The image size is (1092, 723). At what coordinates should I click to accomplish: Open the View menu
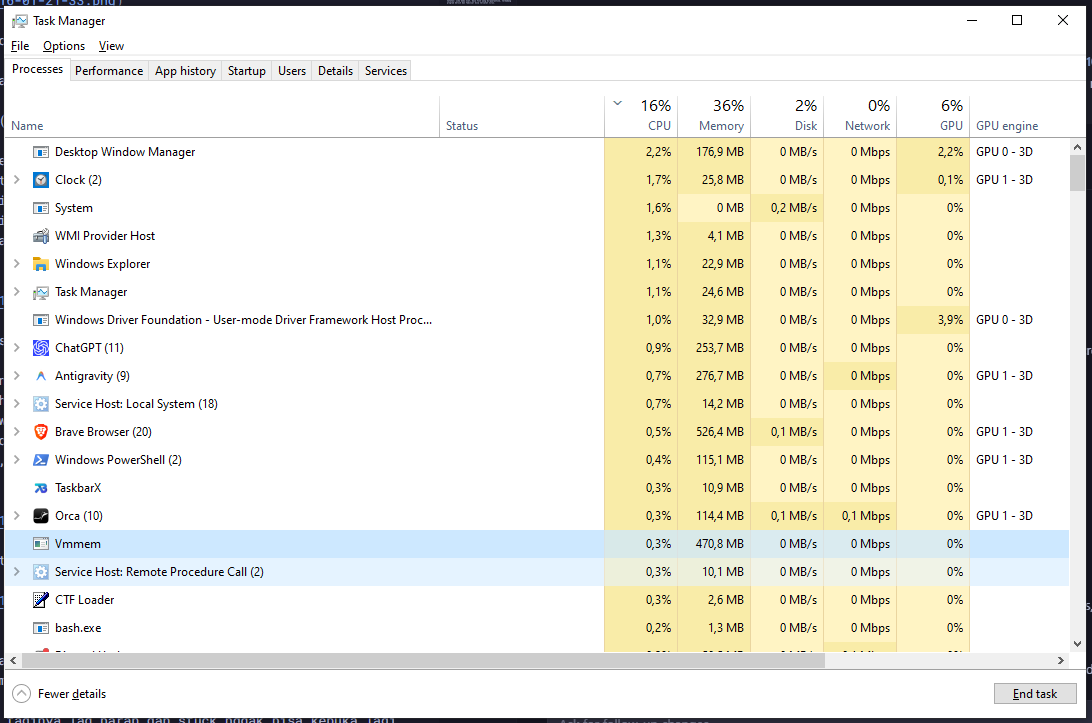(111, 46)
